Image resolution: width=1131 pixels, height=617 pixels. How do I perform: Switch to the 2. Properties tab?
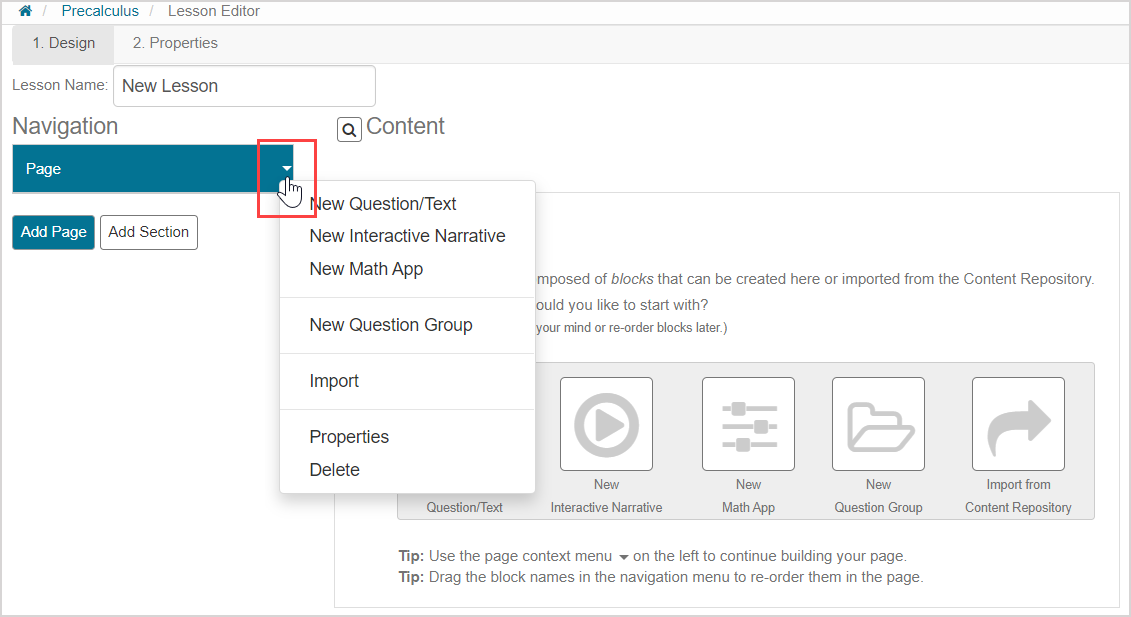175,43
